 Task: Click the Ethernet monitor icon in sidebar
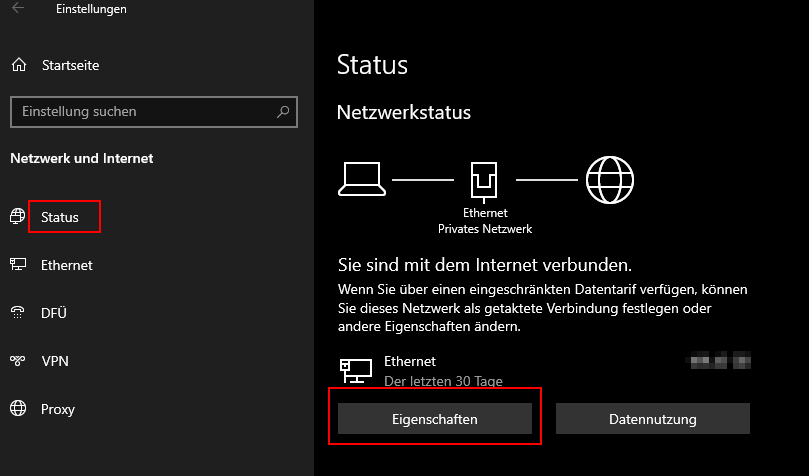coord(17,265)
